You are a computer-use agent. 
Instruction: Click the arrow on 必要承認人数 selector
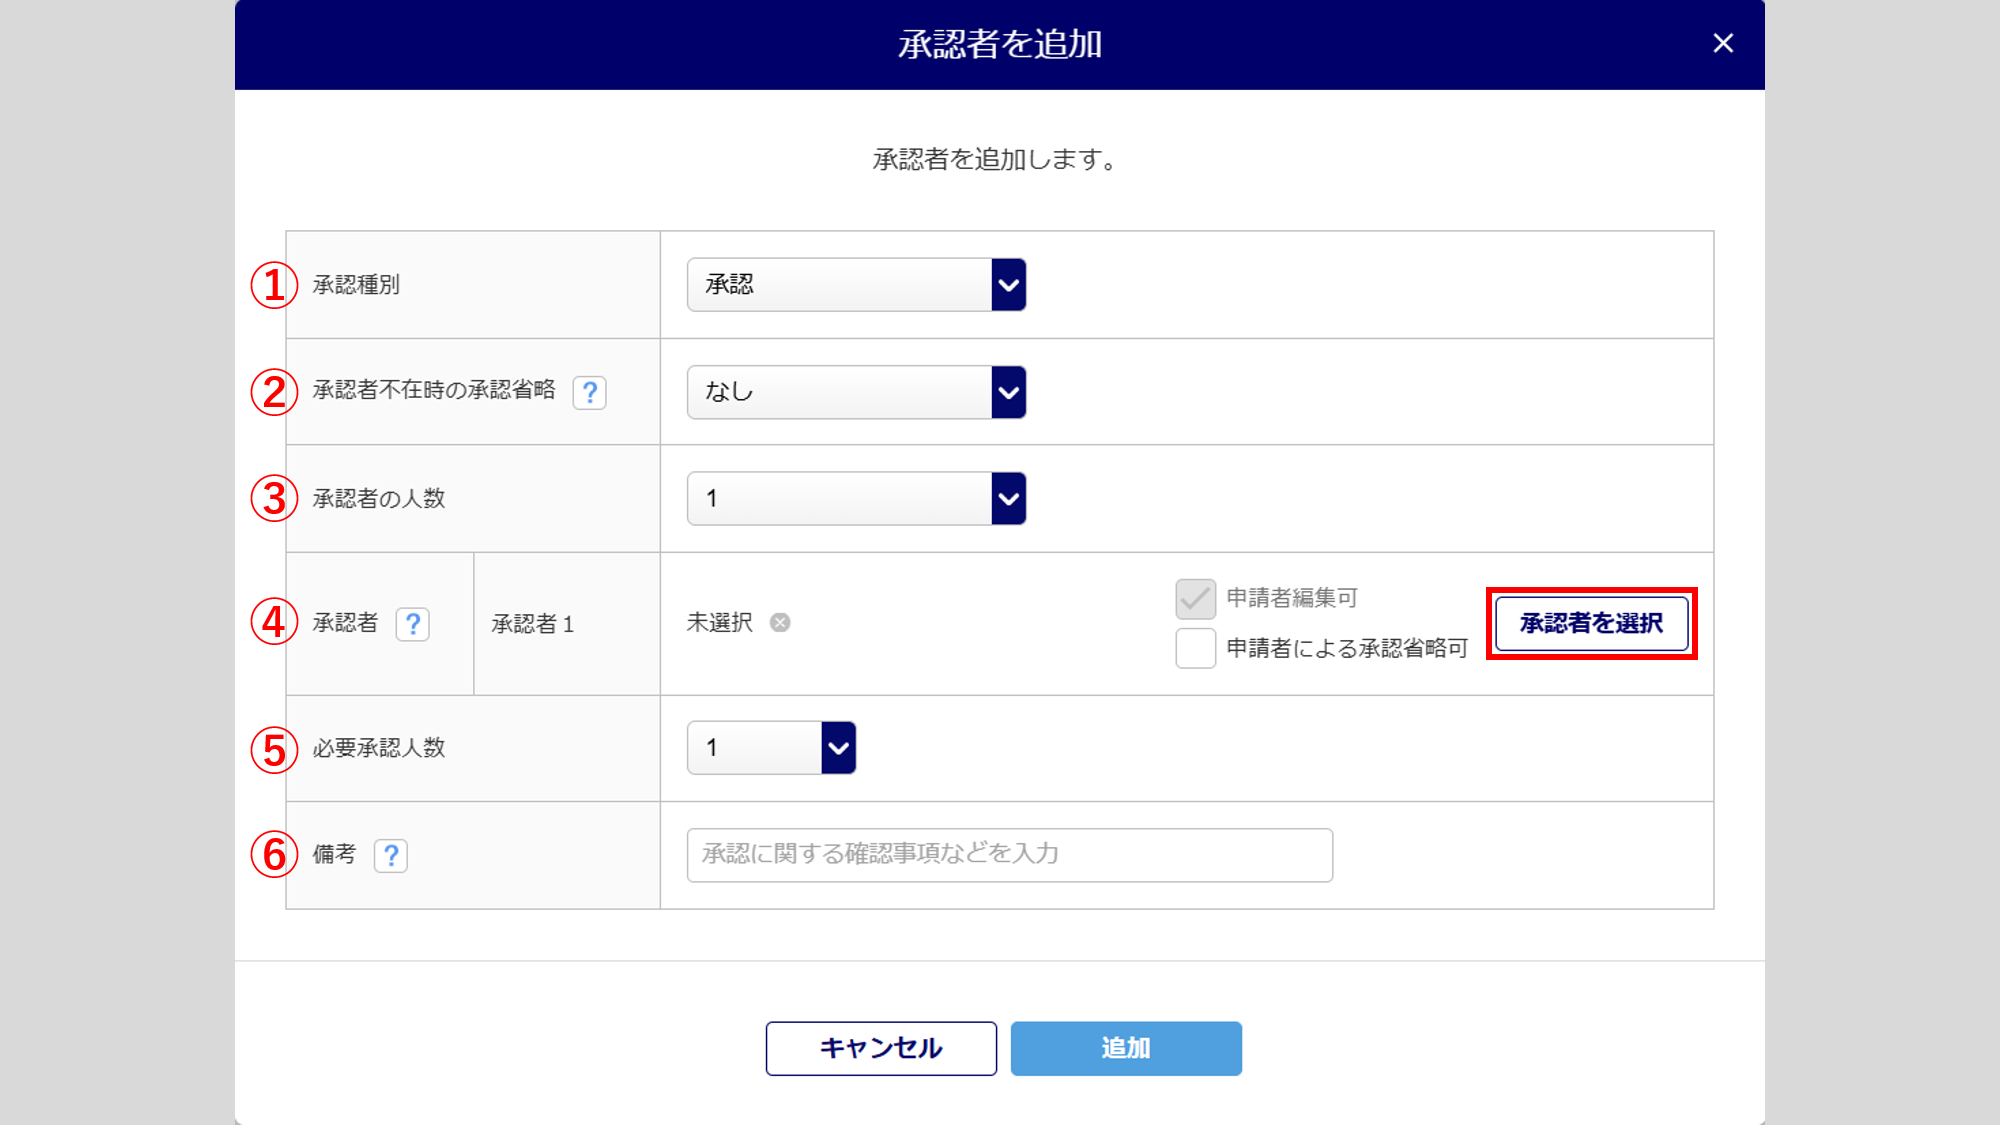tap(838, 748)
